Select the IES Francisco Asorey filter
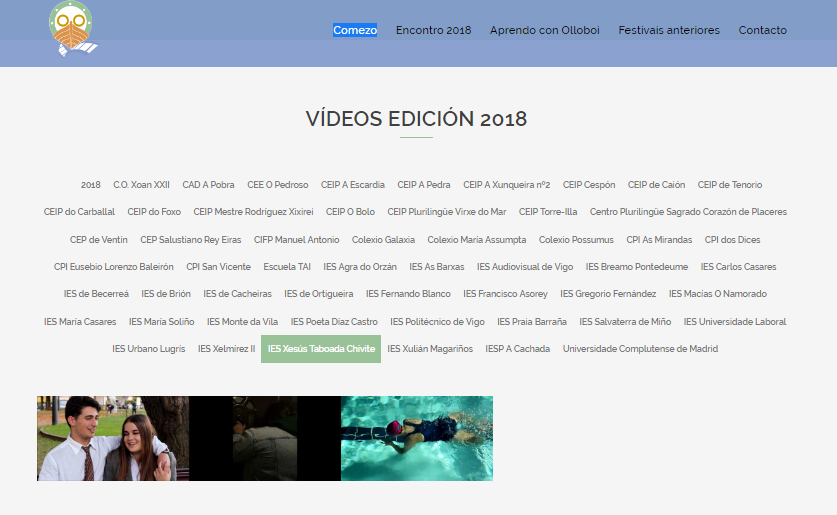 [506, 294]
